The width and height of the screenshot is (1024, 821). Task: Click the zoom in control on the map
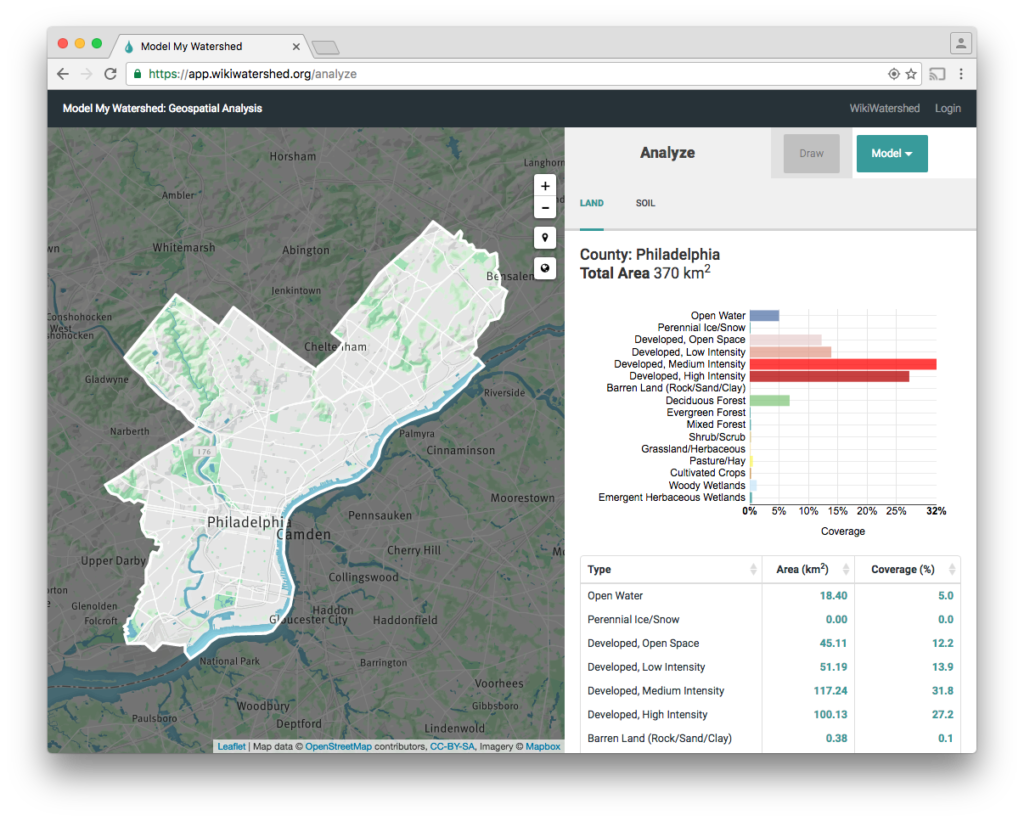tap(545, 186)
